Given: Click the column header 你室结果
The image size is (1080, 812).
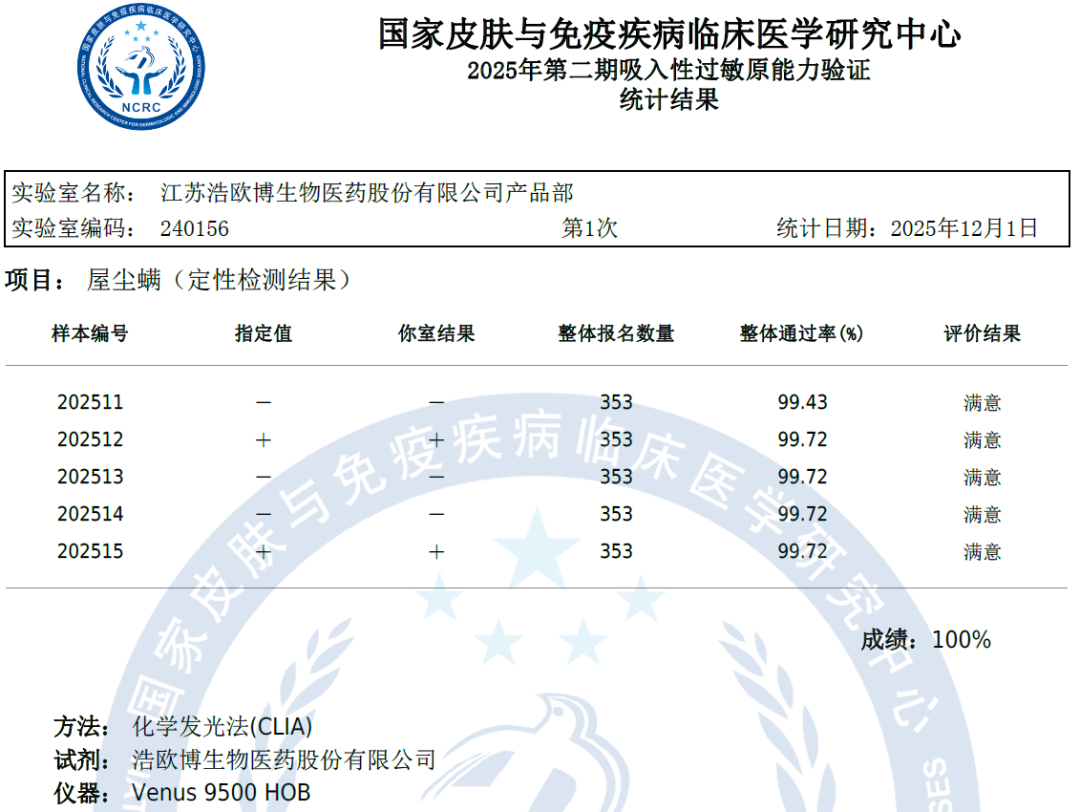Looking at the screenshot, I should (437, 334).
